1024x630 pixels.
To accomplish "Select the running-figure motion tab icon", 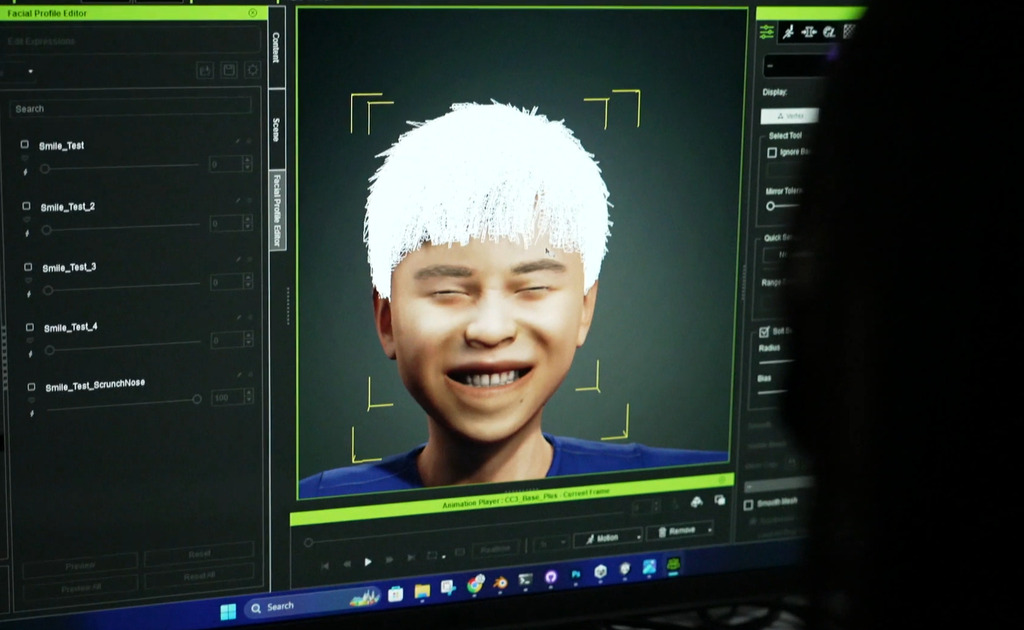I will 788,32.
